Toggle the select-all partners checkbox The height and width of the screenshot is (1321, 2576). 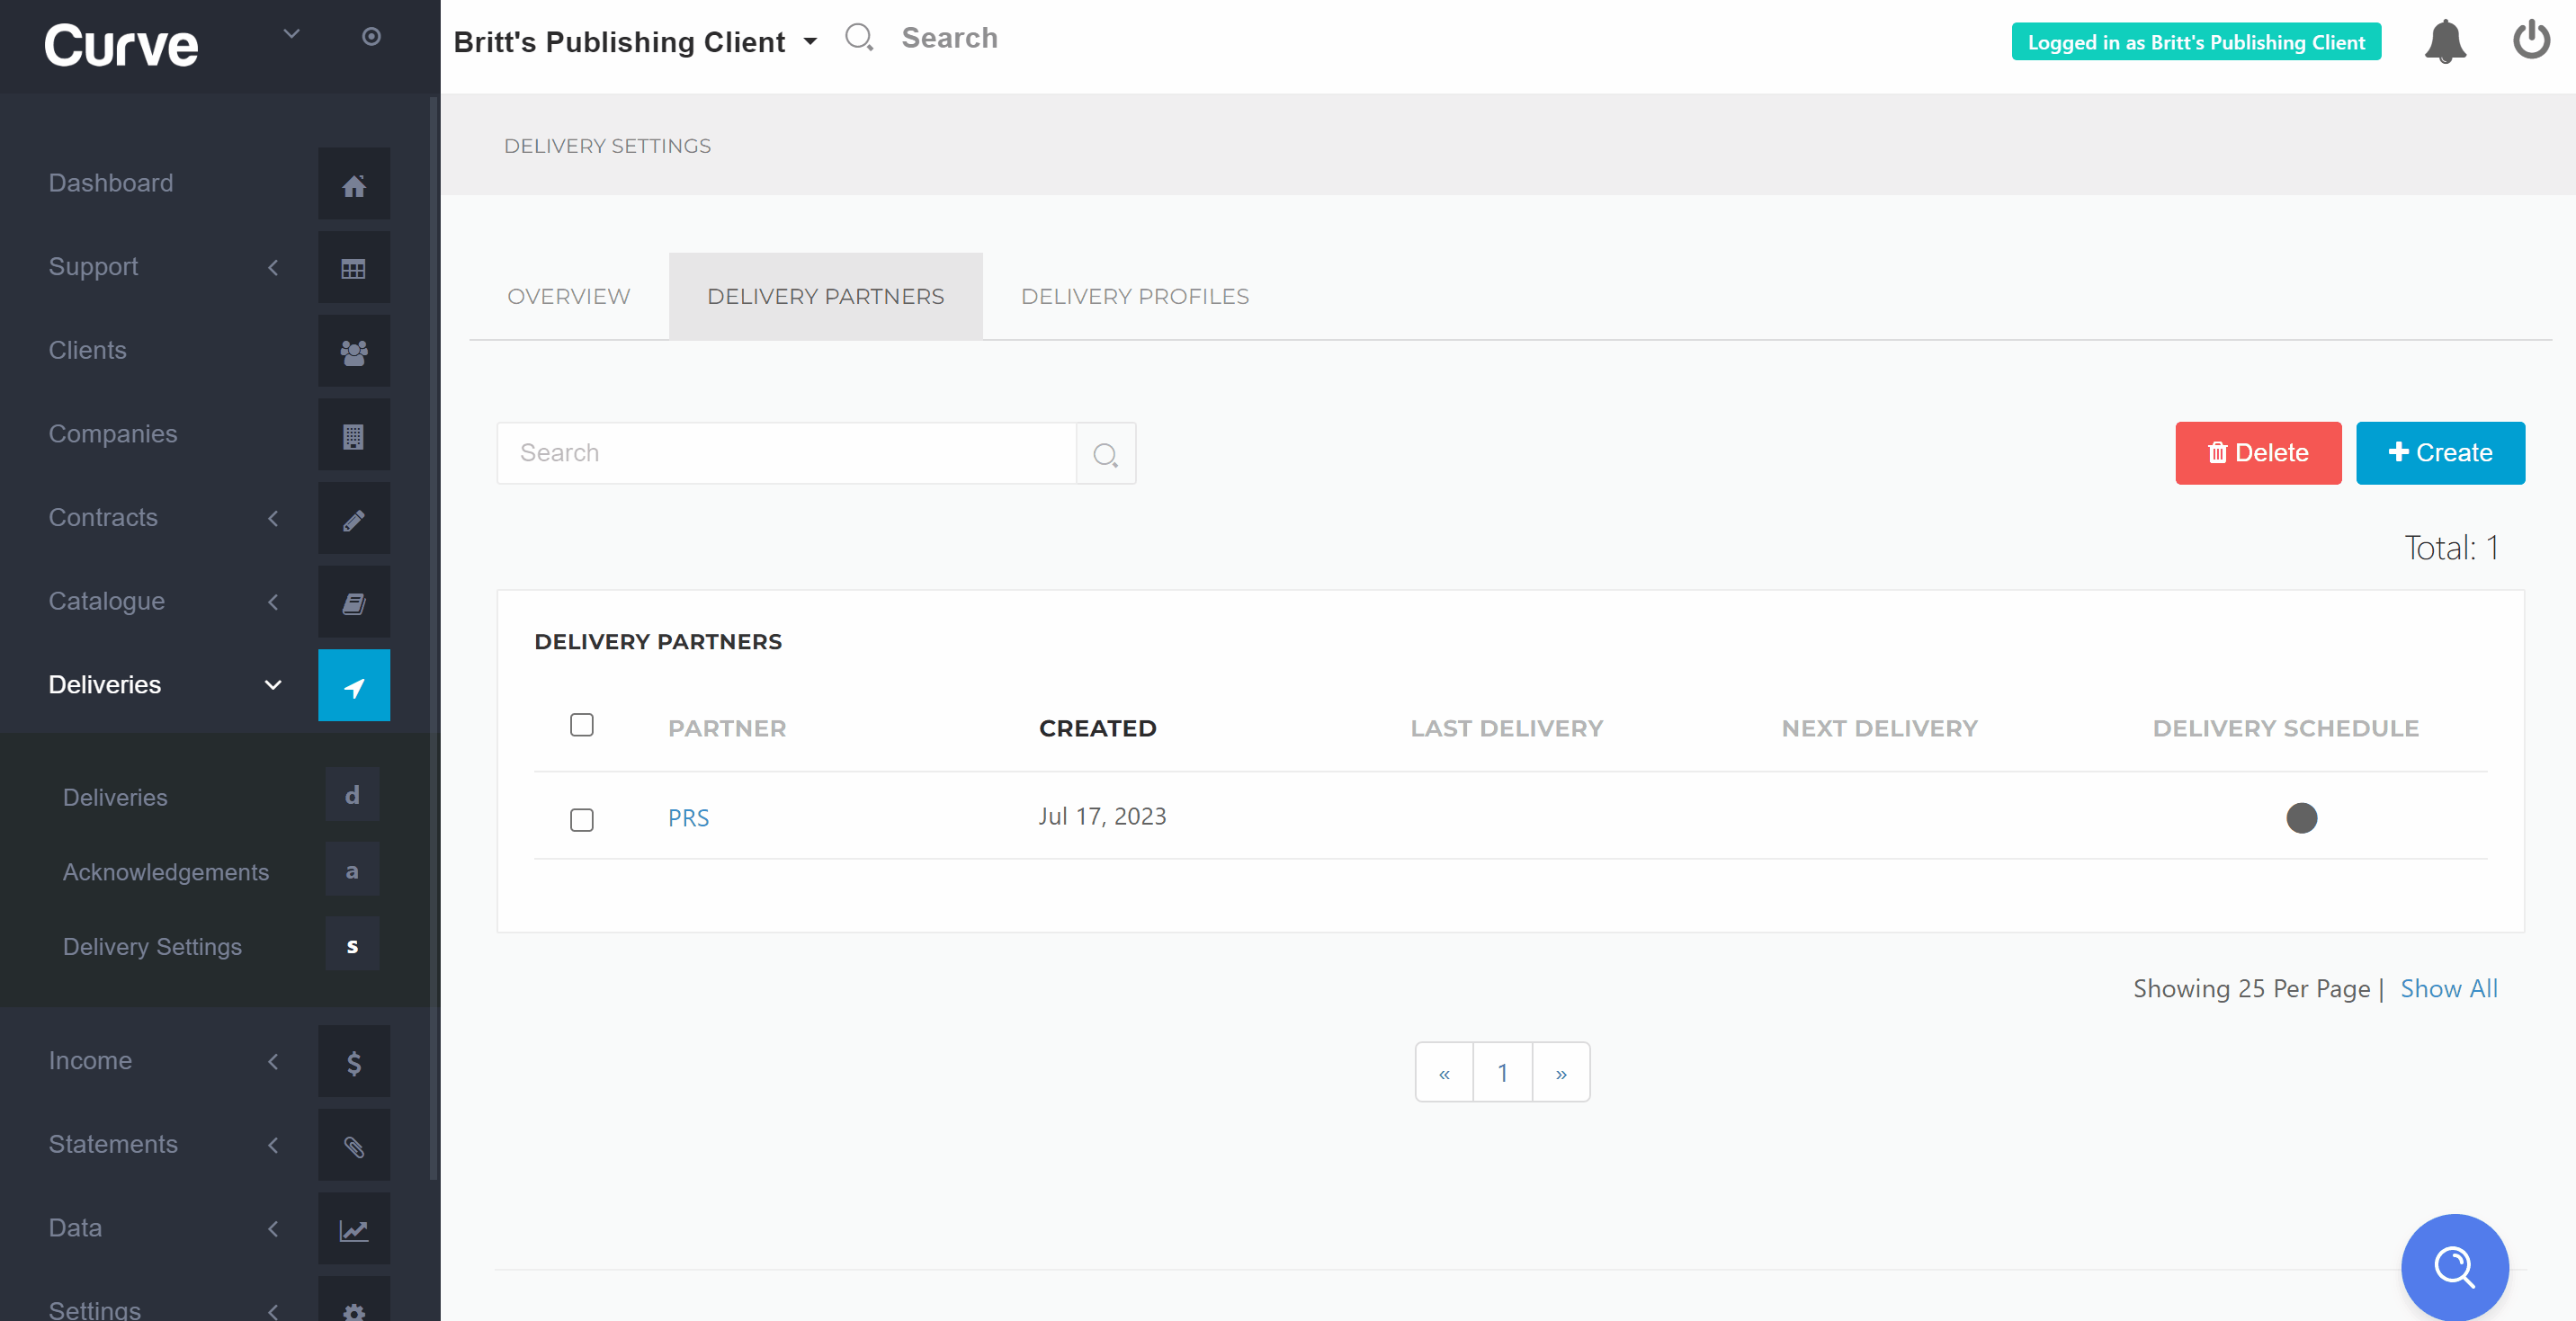tap(582, 725)
